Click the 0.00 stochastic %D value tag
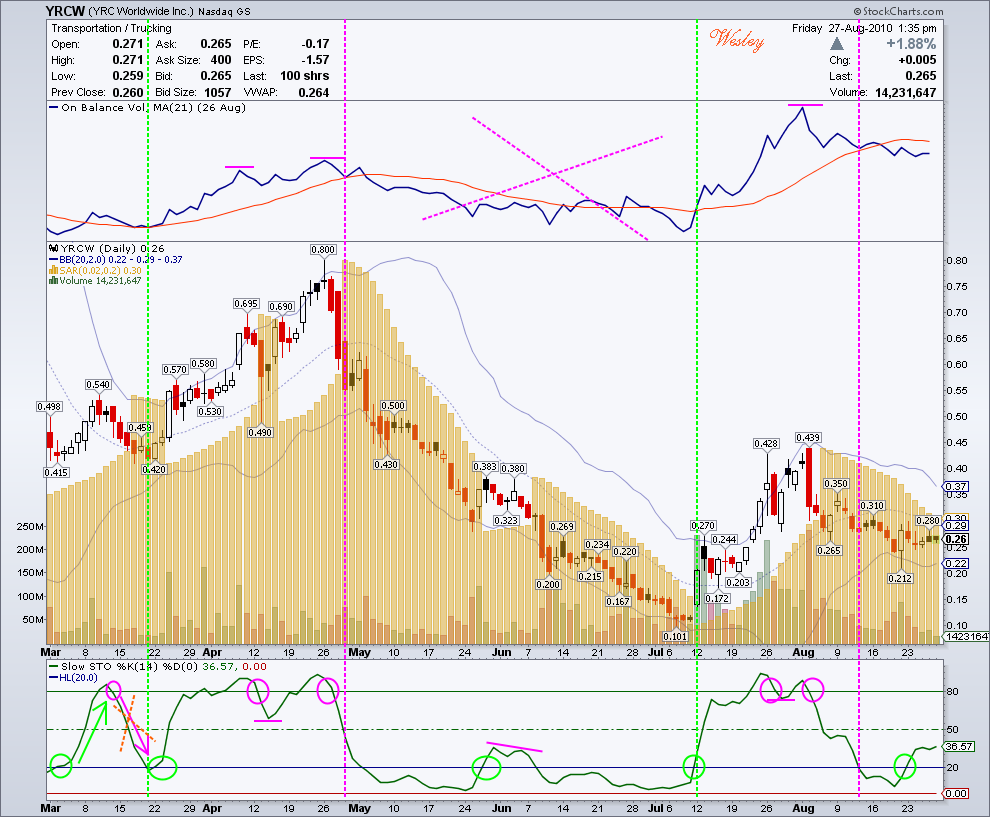 click(957, 793)
